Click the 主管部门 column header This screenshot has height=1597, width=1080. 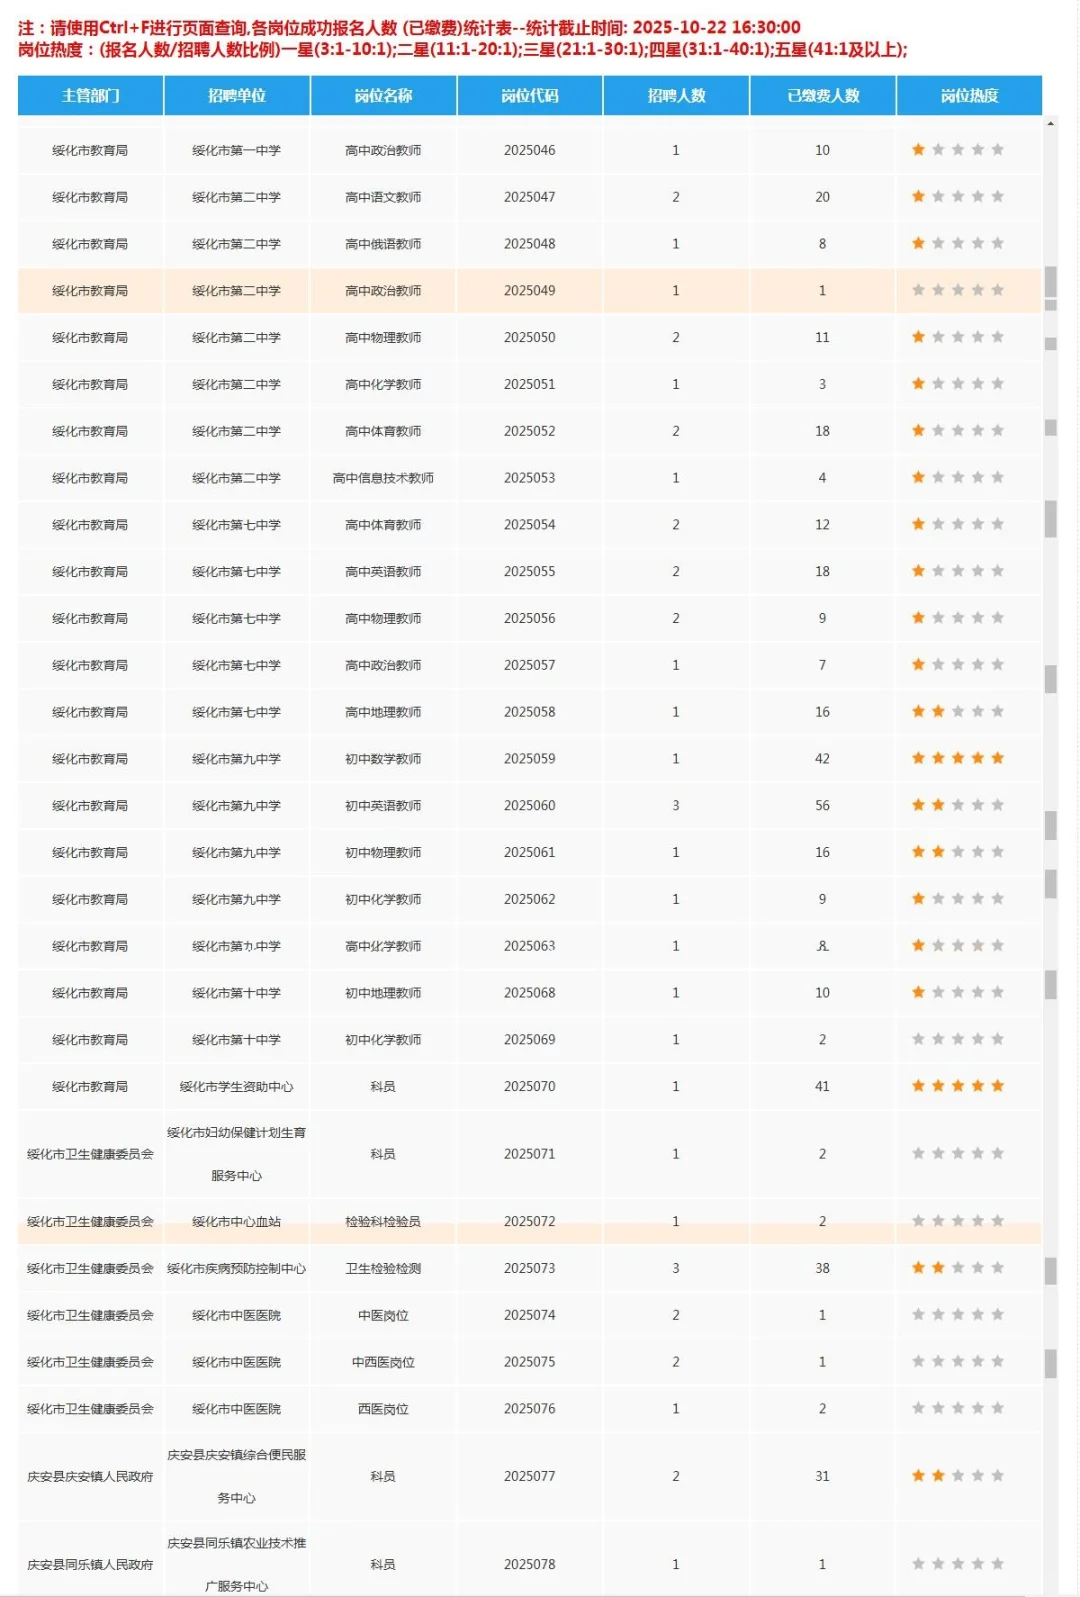coord(90,96)
